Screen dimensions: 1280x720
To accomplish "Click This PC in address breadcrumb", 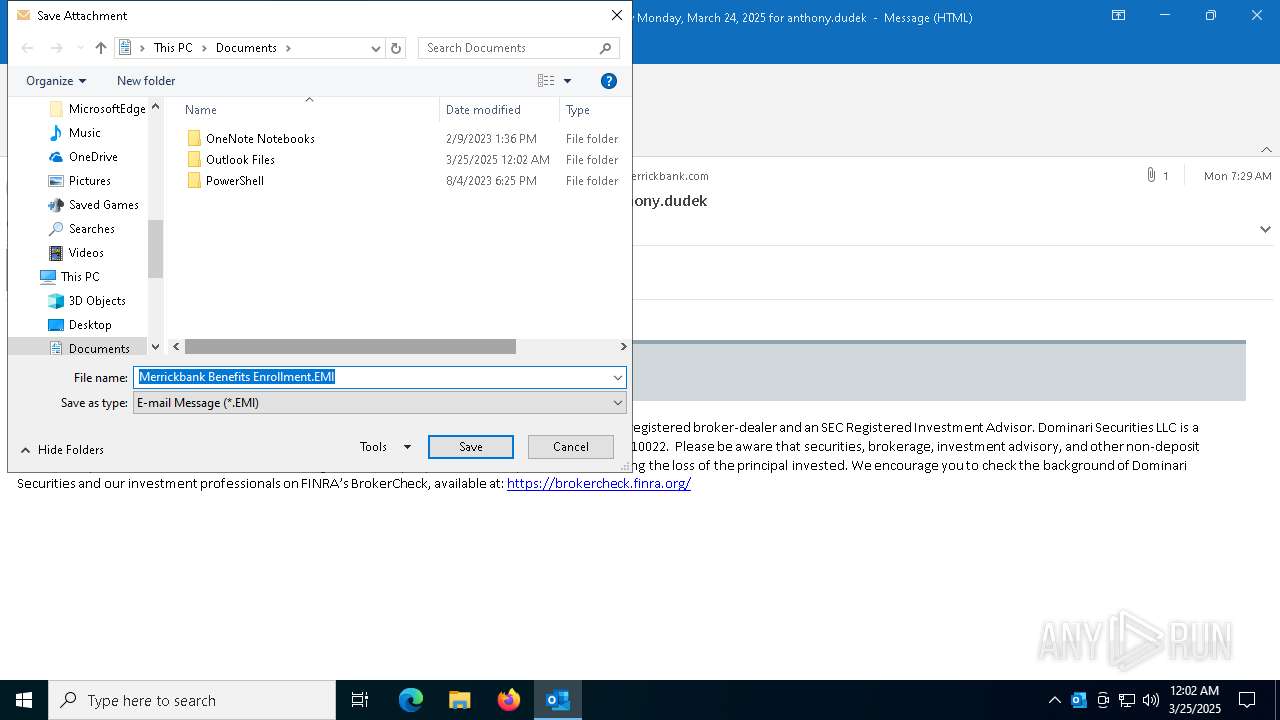I will (173, 48).
